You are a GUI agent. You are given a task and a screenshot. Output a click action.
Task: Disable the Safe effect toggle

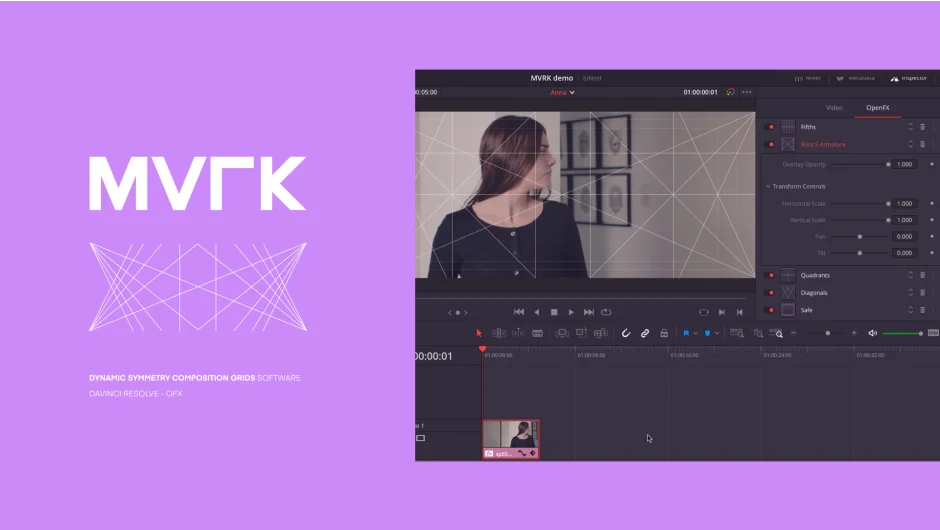pyautogui.click(x=771, y=310)
